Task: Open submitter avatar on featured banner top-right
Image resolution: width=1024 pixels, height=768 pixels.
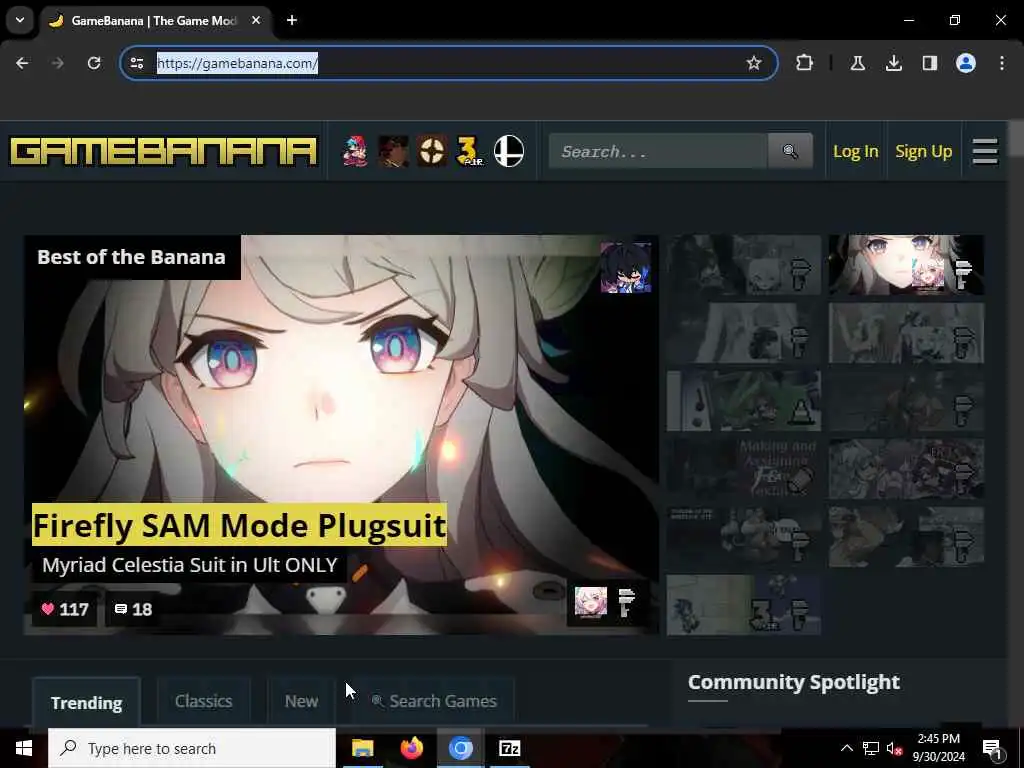Action: tap(626, 268)
